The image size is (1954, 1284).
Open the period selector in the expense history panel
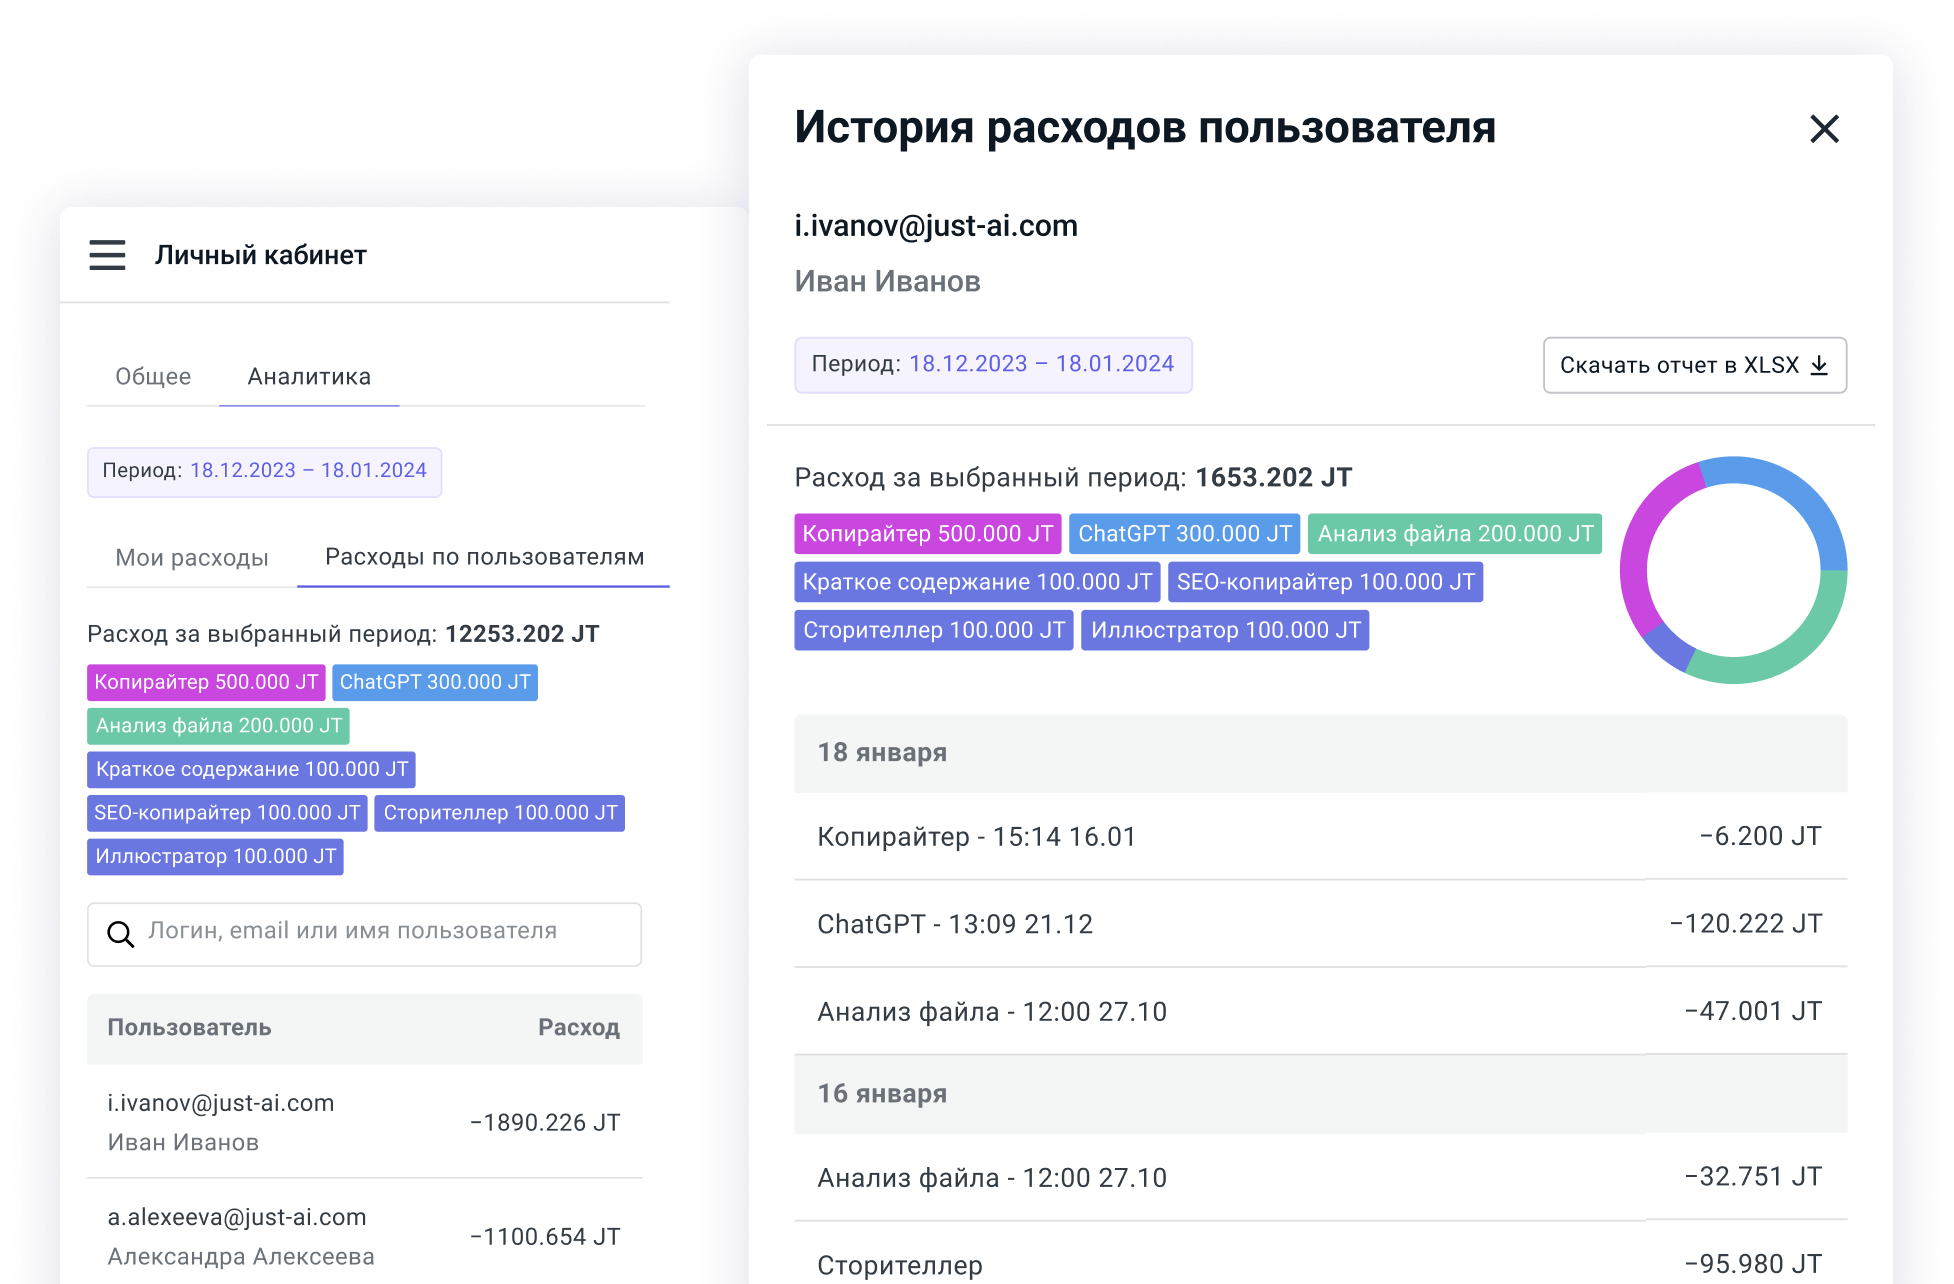tap(992, 364)
